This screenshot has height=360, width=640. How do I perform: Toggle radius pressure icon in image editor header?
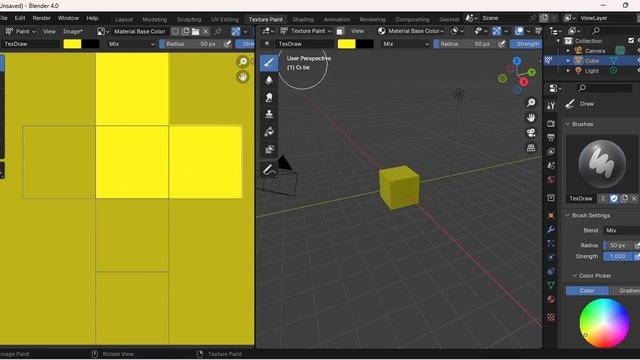point(227,44)
